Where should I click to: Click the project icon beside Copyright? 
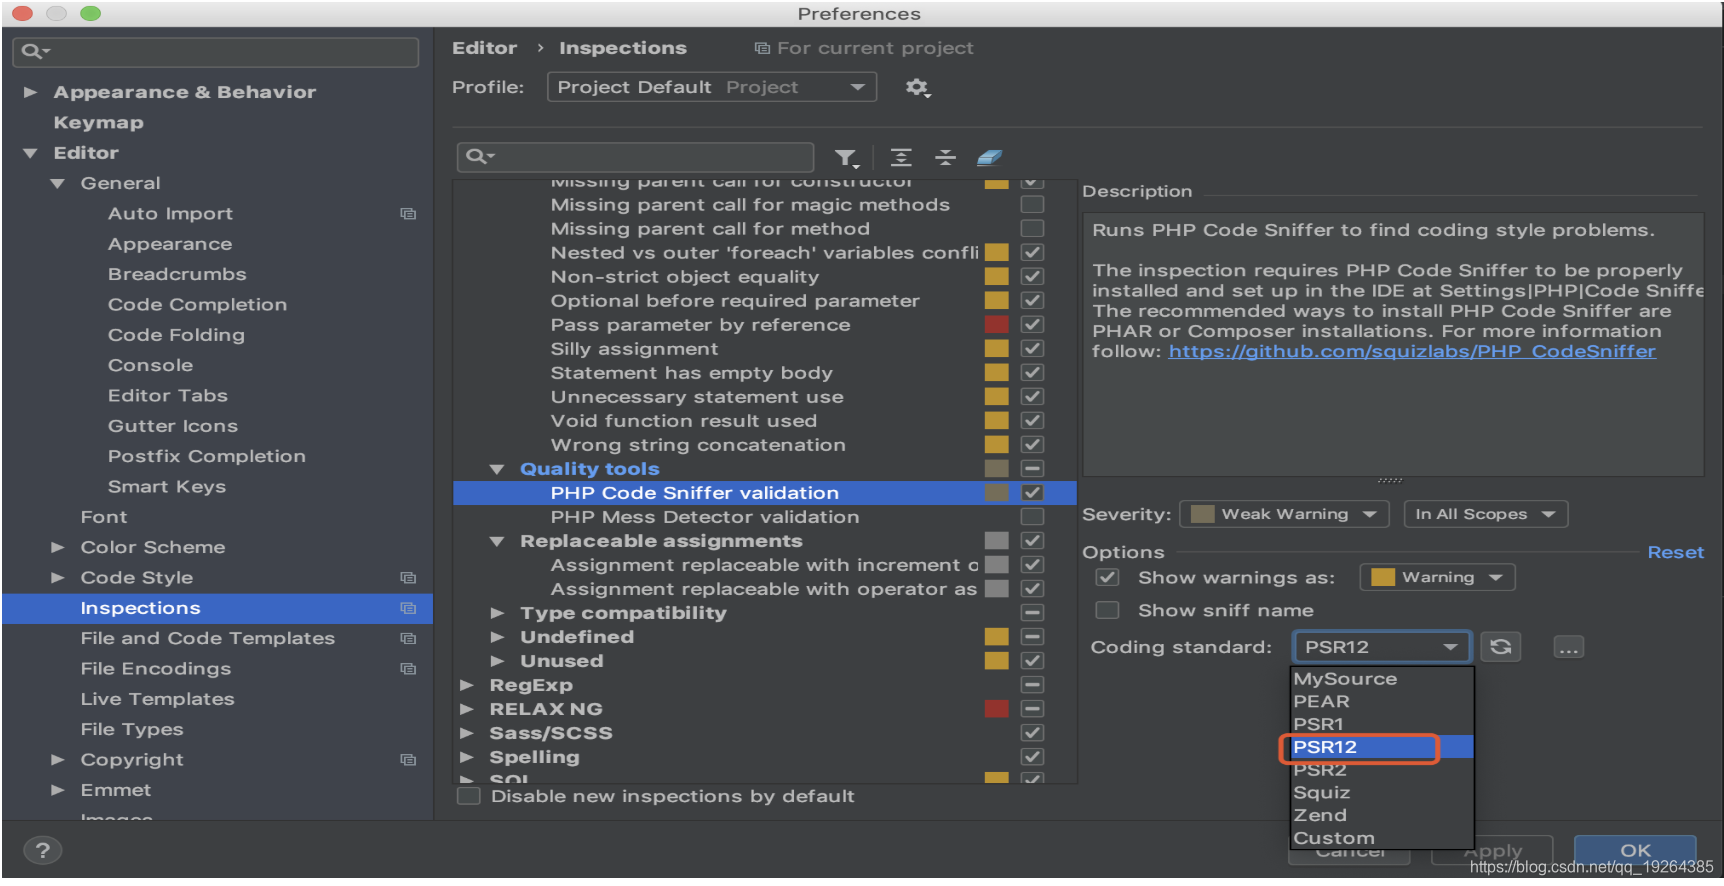coord(408,760)
